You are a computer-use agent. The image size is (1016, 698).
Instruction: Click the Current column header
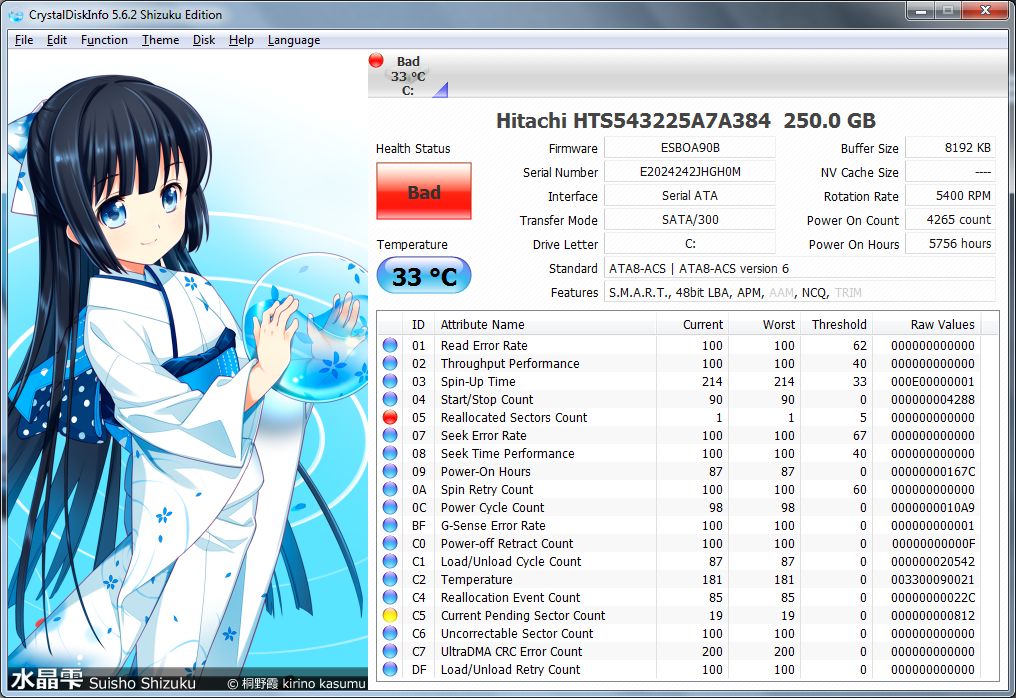pyautogui.click(x=692, y=325)
